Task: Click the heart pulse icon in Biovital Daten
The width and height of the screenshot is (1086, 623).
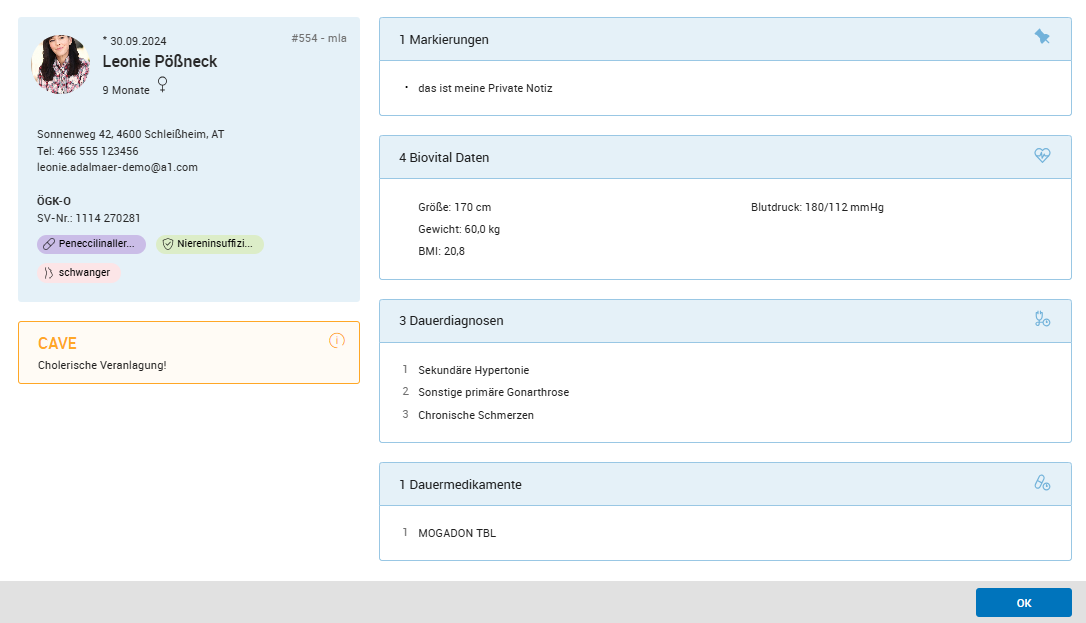Action: click(x=1042, y=156)
